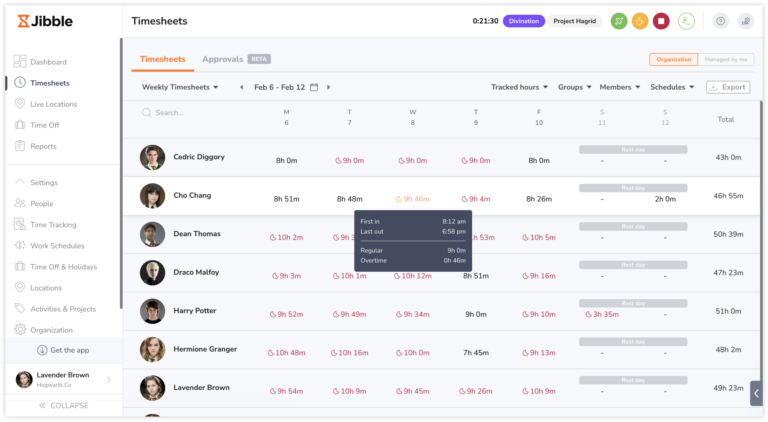Screen dimensions: 768x422
Task: Collapse the Settings section
Action: 36,182
